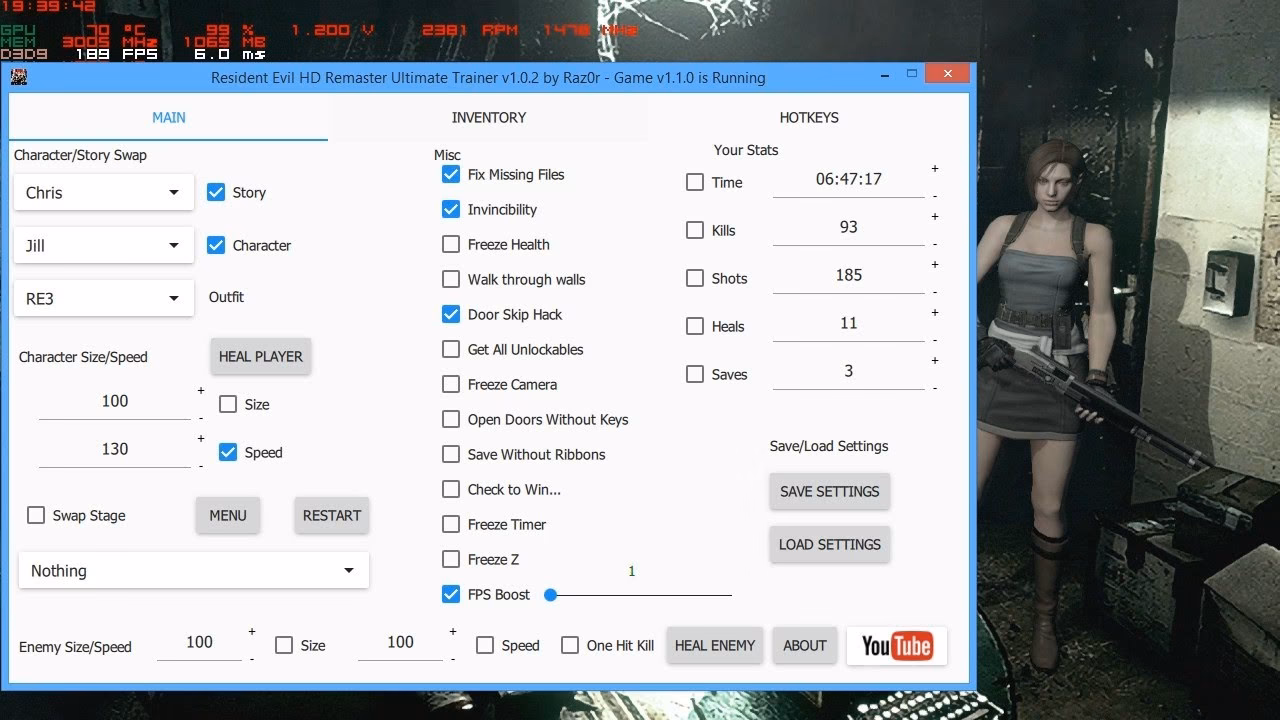Viewport: 1280px width, 720px height.
Task: Turn off Invincibility
Action: coord(451,209)
